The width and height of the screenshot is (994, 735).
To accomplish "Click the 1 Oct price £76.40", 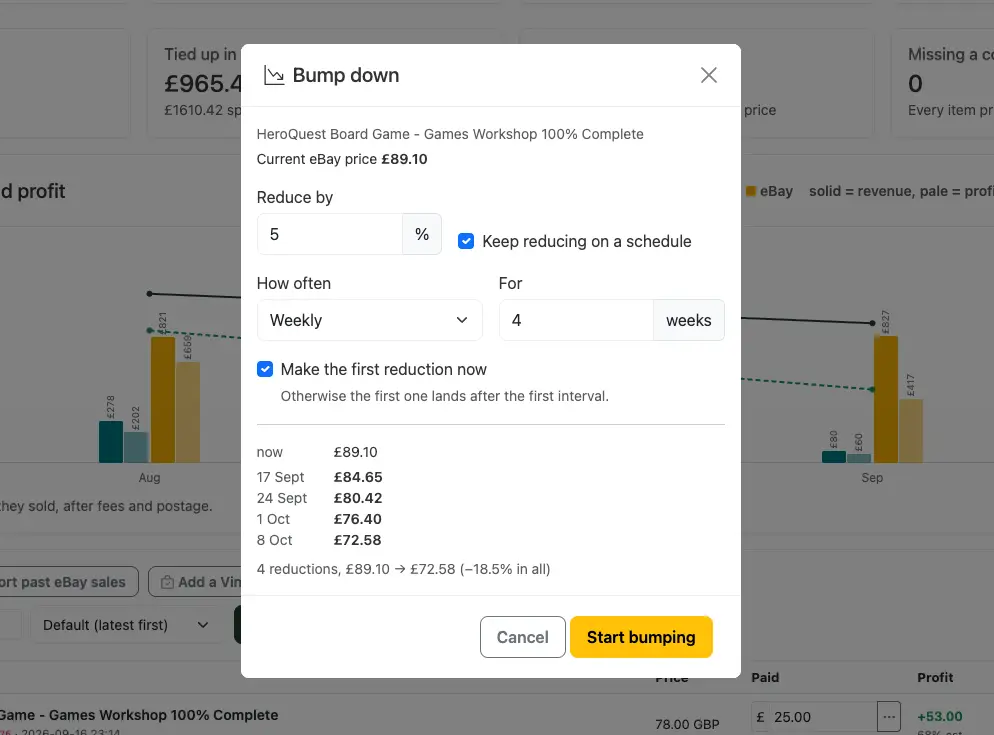I will point(358,519).
